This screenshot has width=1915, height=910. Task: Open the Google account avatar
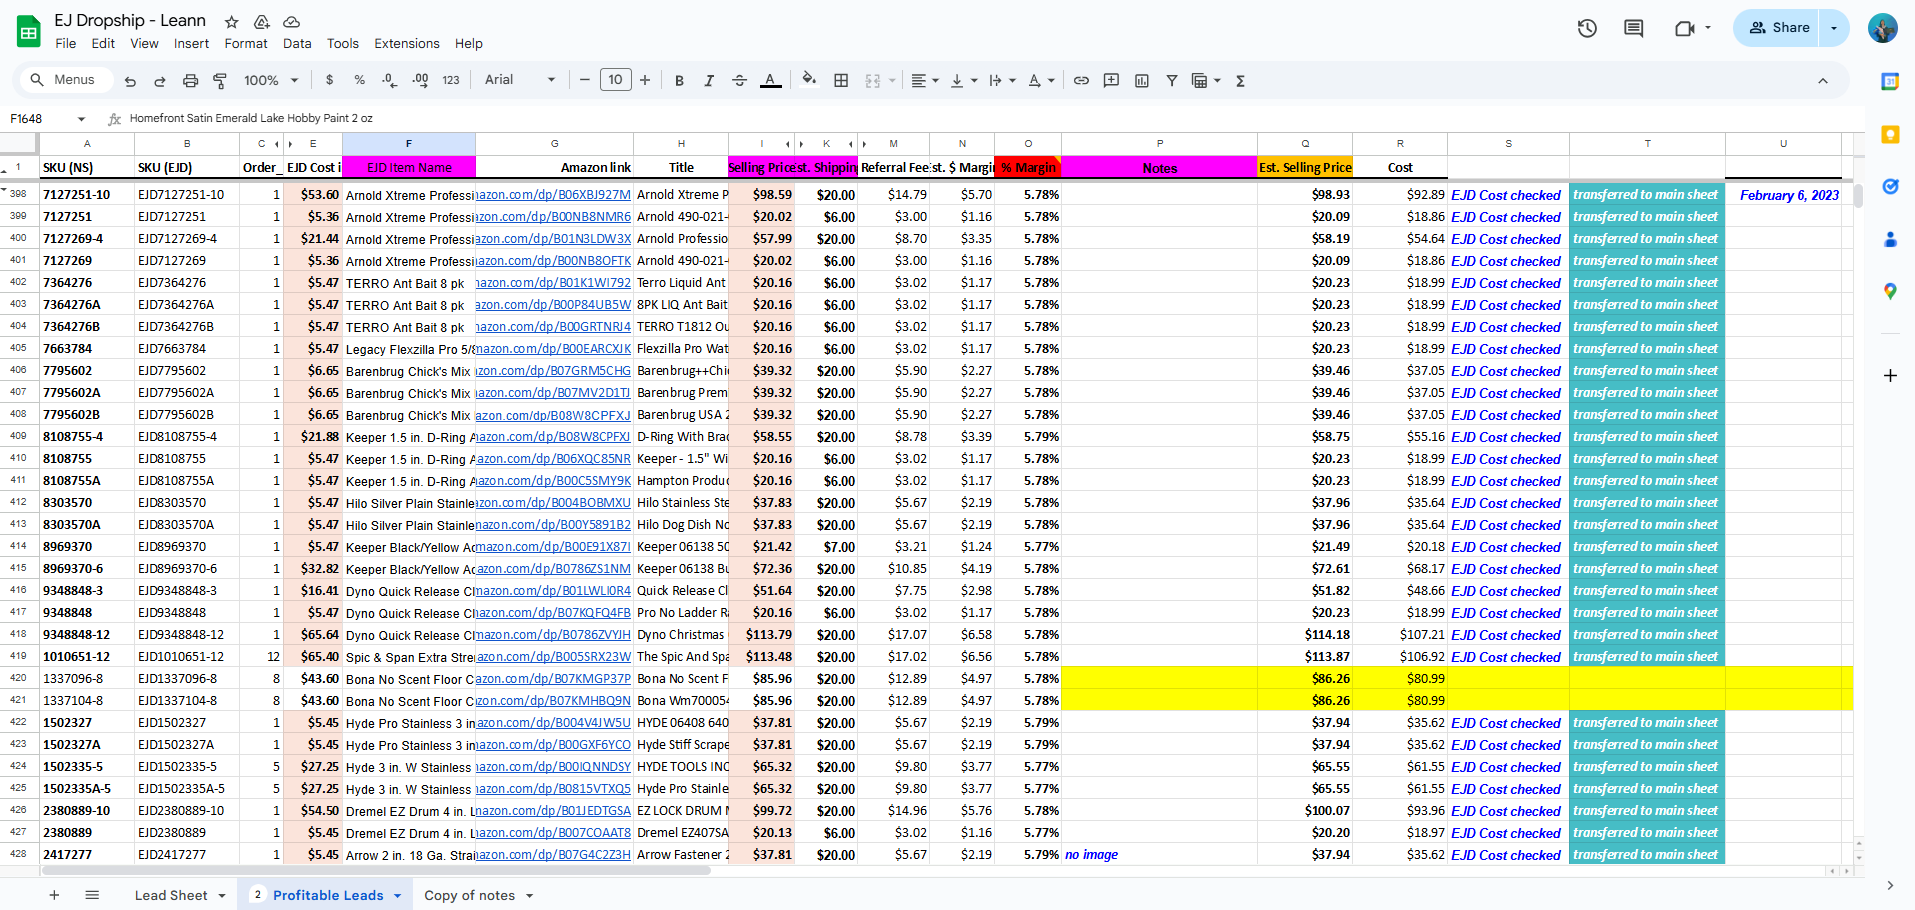[1882, 28]
